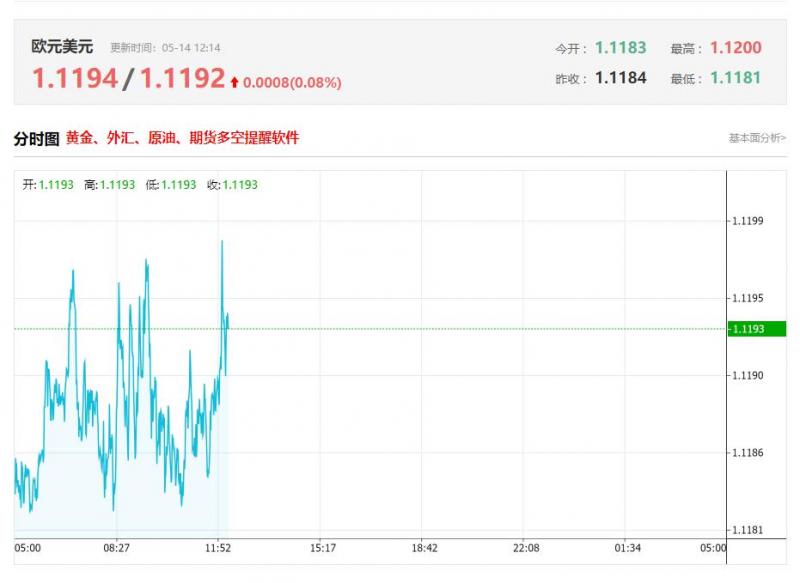Click the highest peak of the price line
800x583 pixels.
tap(222, 242)
